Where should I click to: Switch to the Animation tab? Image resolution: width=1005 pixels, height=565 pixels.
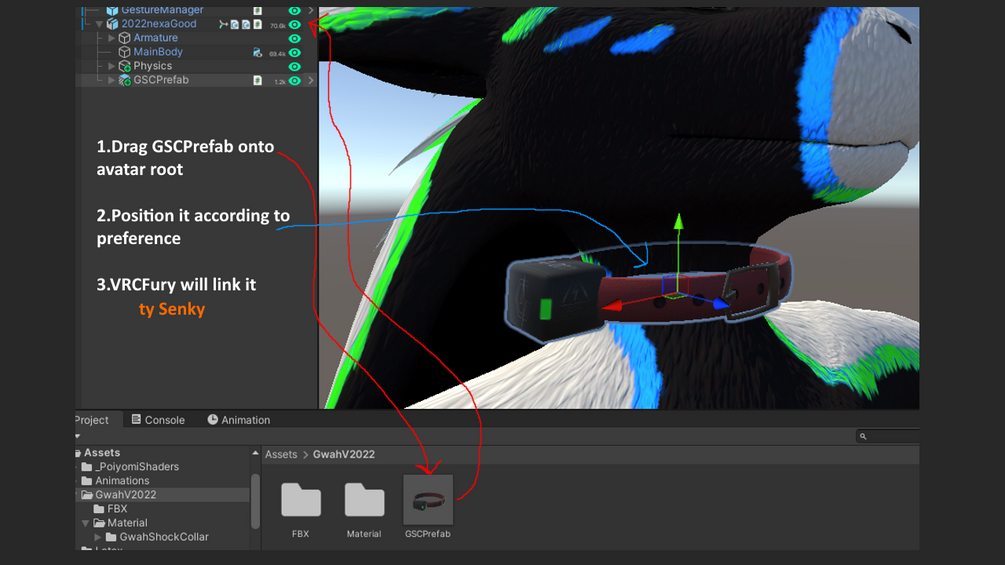point(239,420)
